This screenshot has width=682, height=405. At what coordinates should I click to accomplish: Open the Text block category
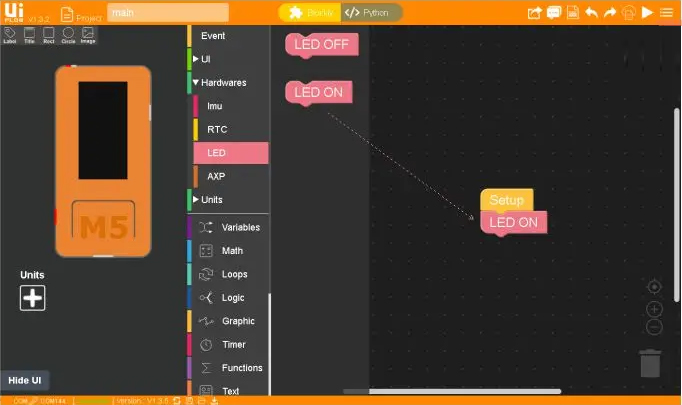point(228,389)
